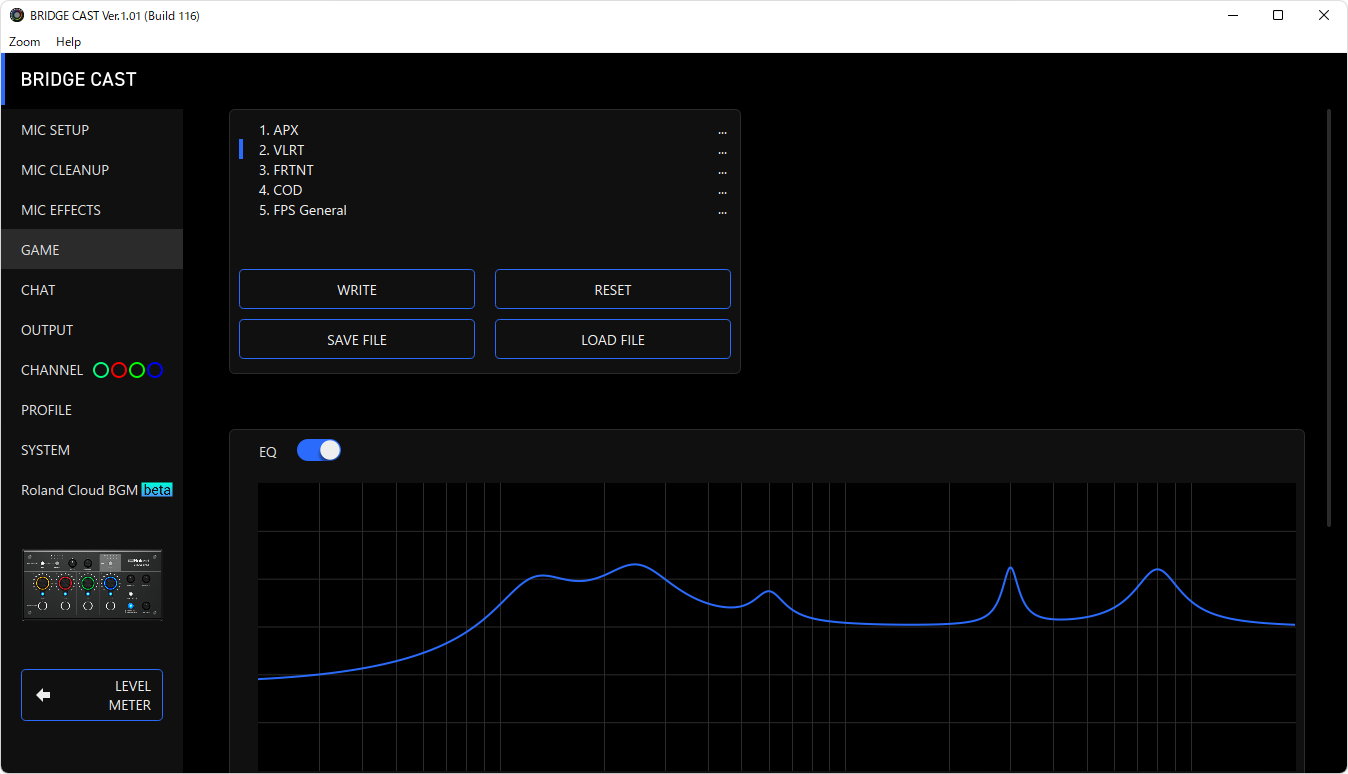Click the lime channel circle icon
Viewport: 1348px width, 774px height.
tap(137, 370)
